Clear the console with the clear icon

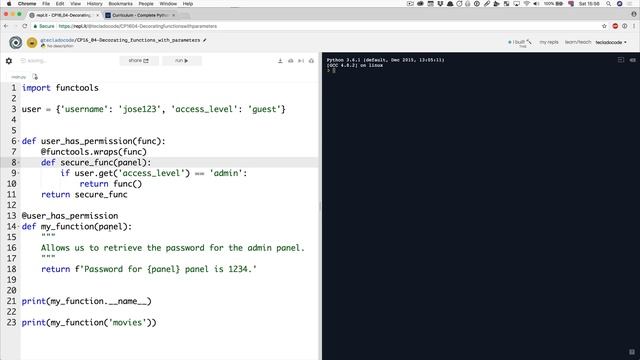click(x=632, y=60)
